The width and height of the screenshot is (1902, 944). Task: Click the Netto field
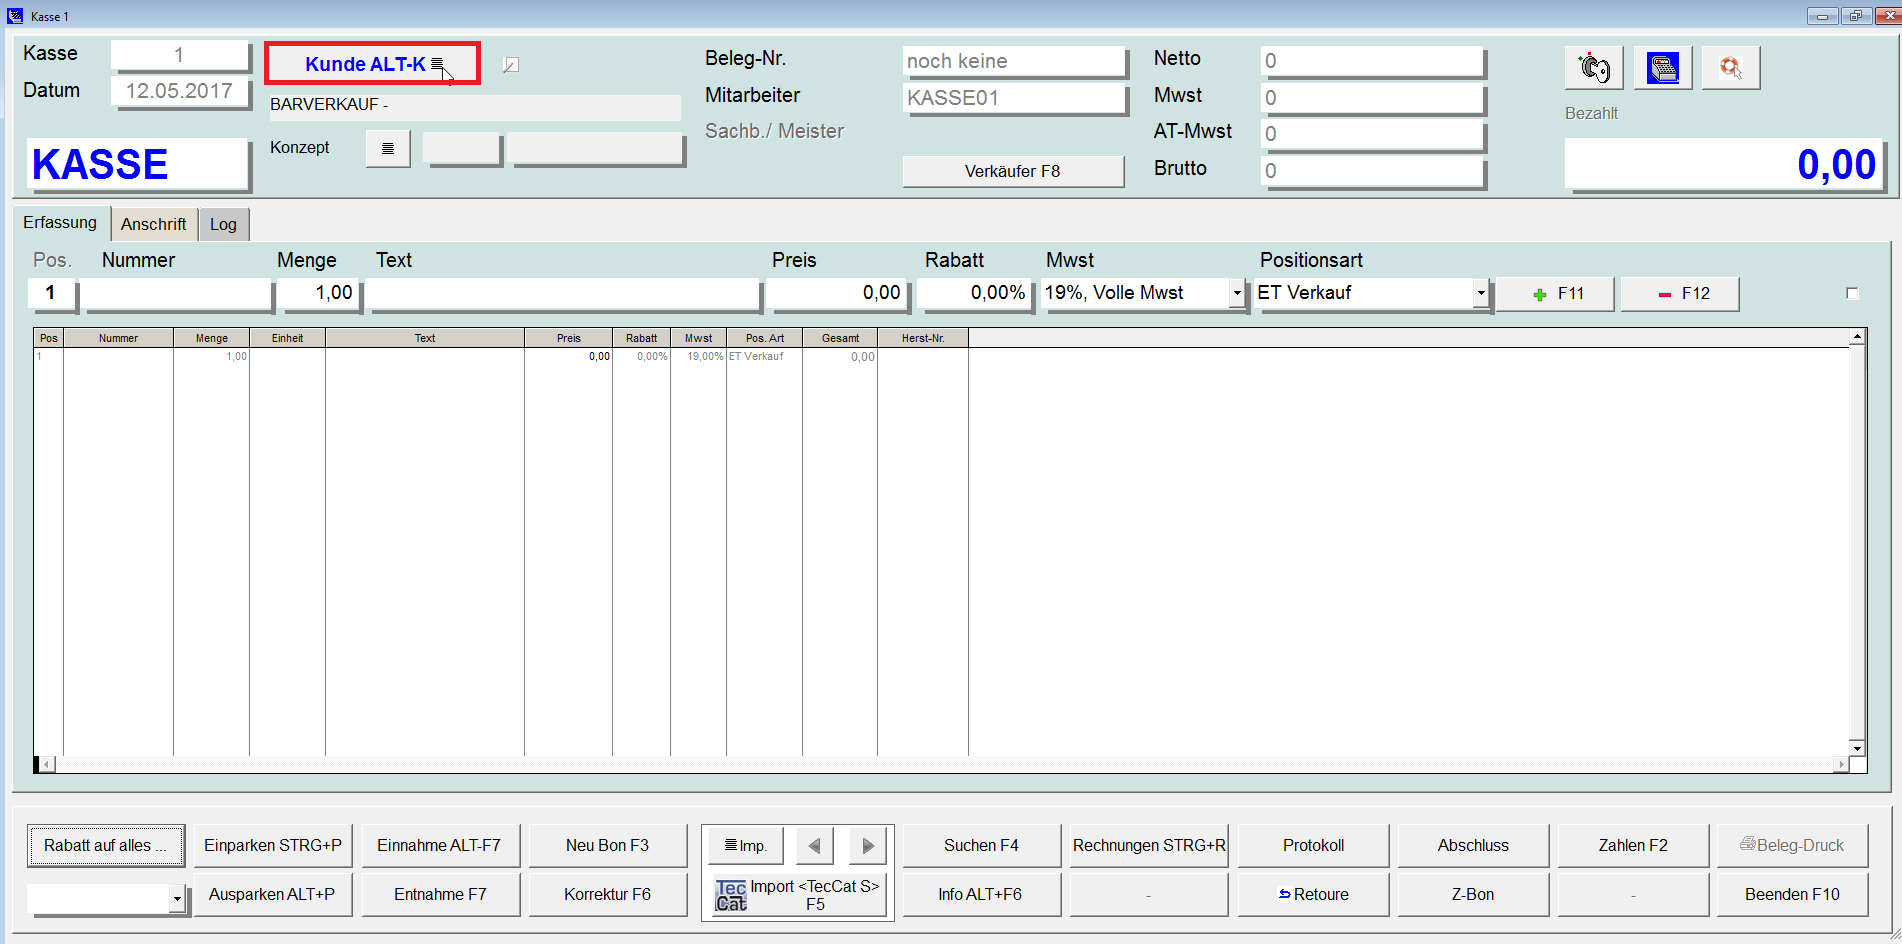pyautogui.click(x=1372, y=61)
